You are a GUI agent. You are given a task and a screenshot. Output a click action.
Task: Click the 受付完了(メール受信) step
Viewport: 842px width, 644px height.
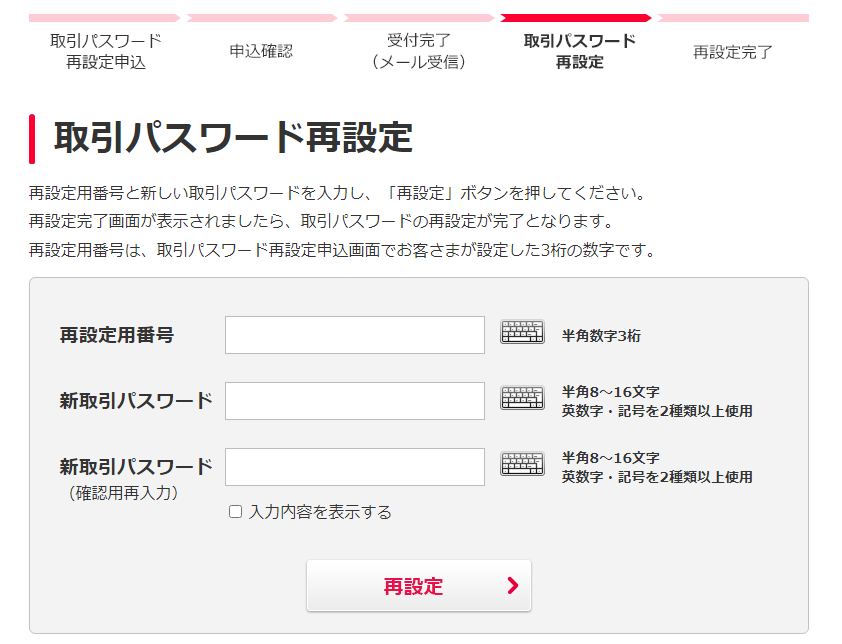[x=418, y=51]
